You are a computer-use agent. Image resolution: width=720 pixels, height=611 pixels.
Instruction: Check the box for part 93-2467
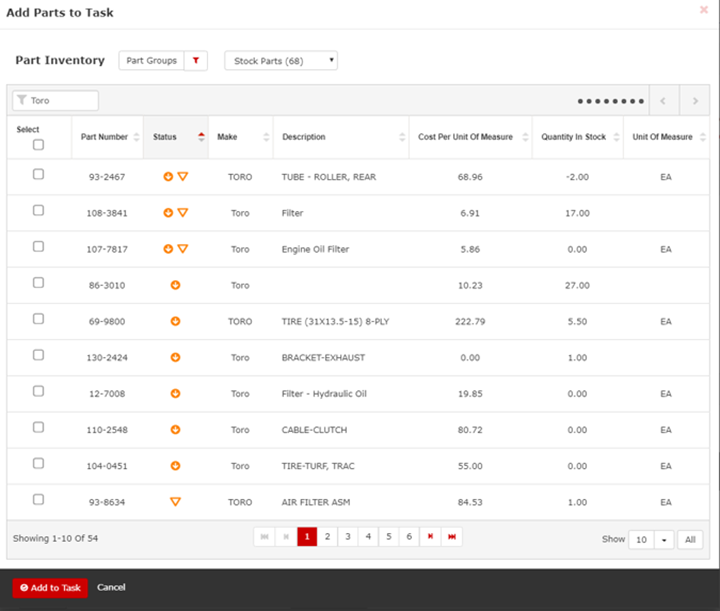pos(38,174)
